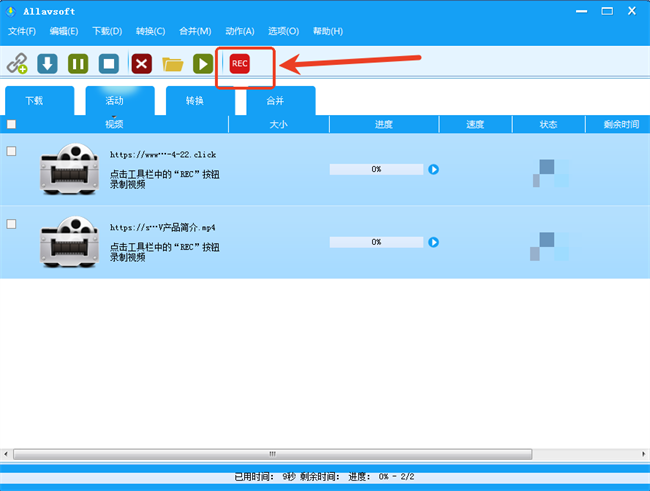Click the green play icon in toolbar
Screen dimensions: 650x491
203,64
